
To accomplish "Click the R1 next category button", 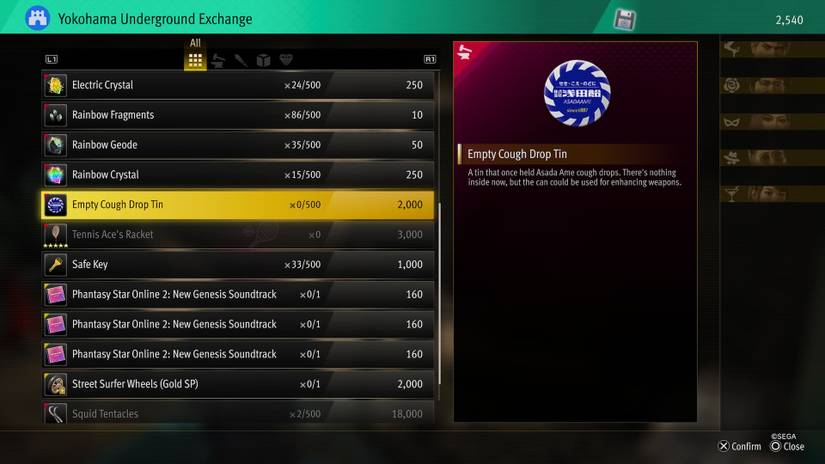I will coord(430,59).
